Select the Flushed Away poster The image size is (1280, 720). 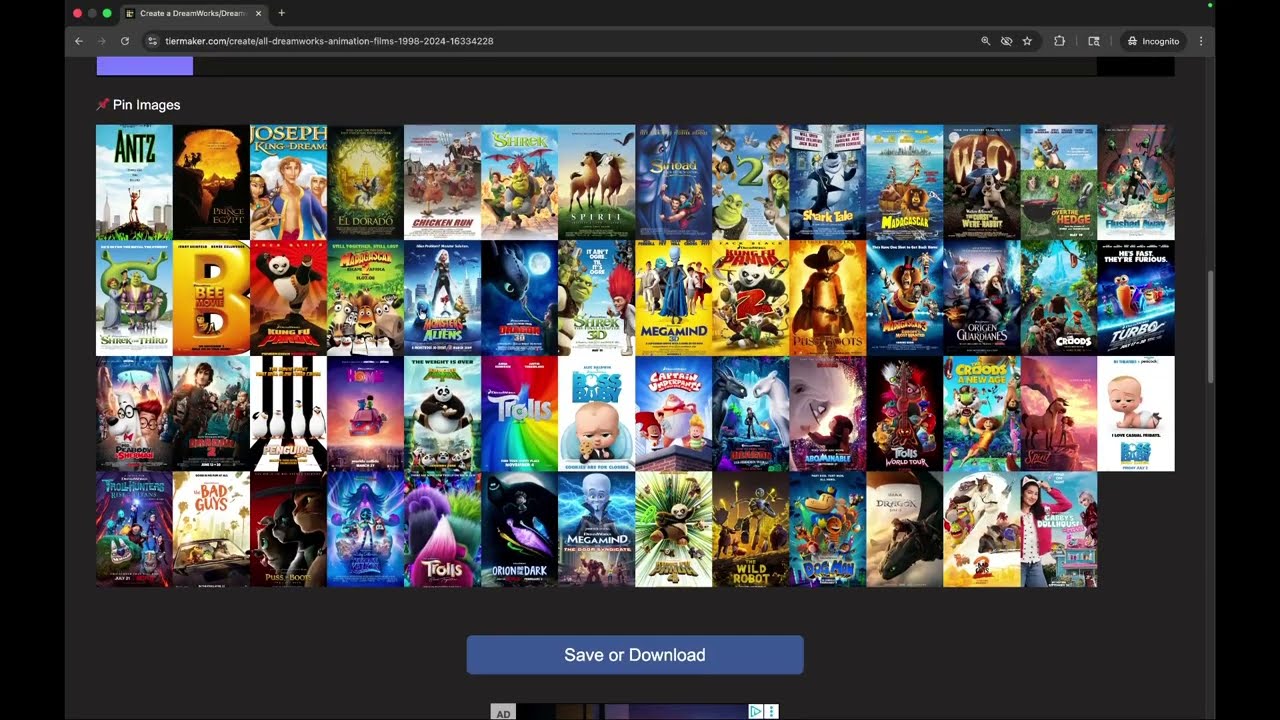(1136, 182)
